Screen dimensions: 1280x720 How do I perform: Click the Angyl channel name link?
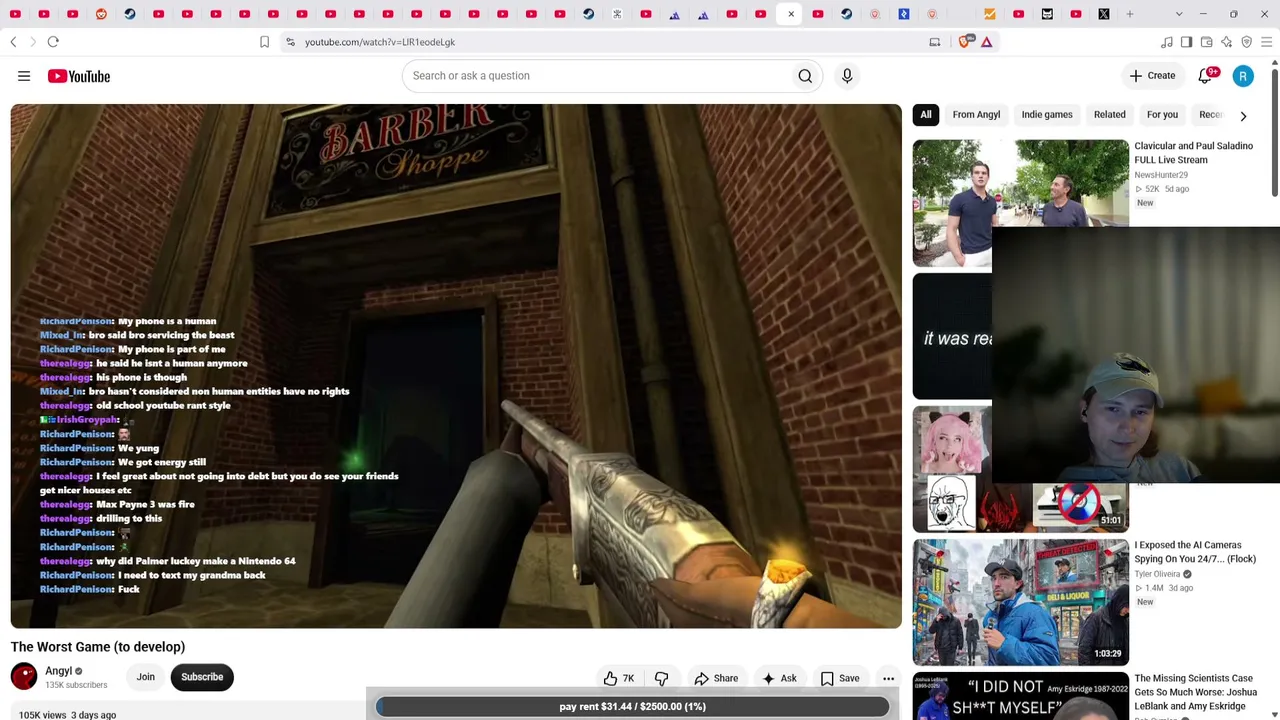(59, 671)
